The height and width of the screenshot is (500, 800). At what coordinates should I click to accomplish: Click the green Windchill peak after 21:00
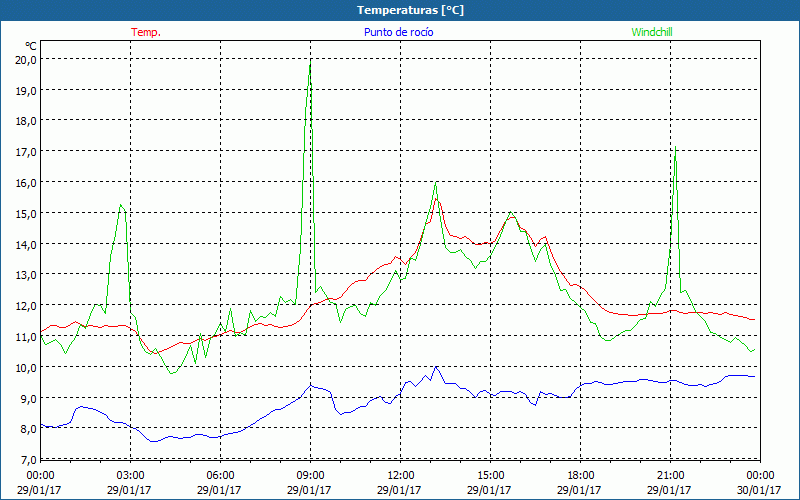[x=675, y=147]
